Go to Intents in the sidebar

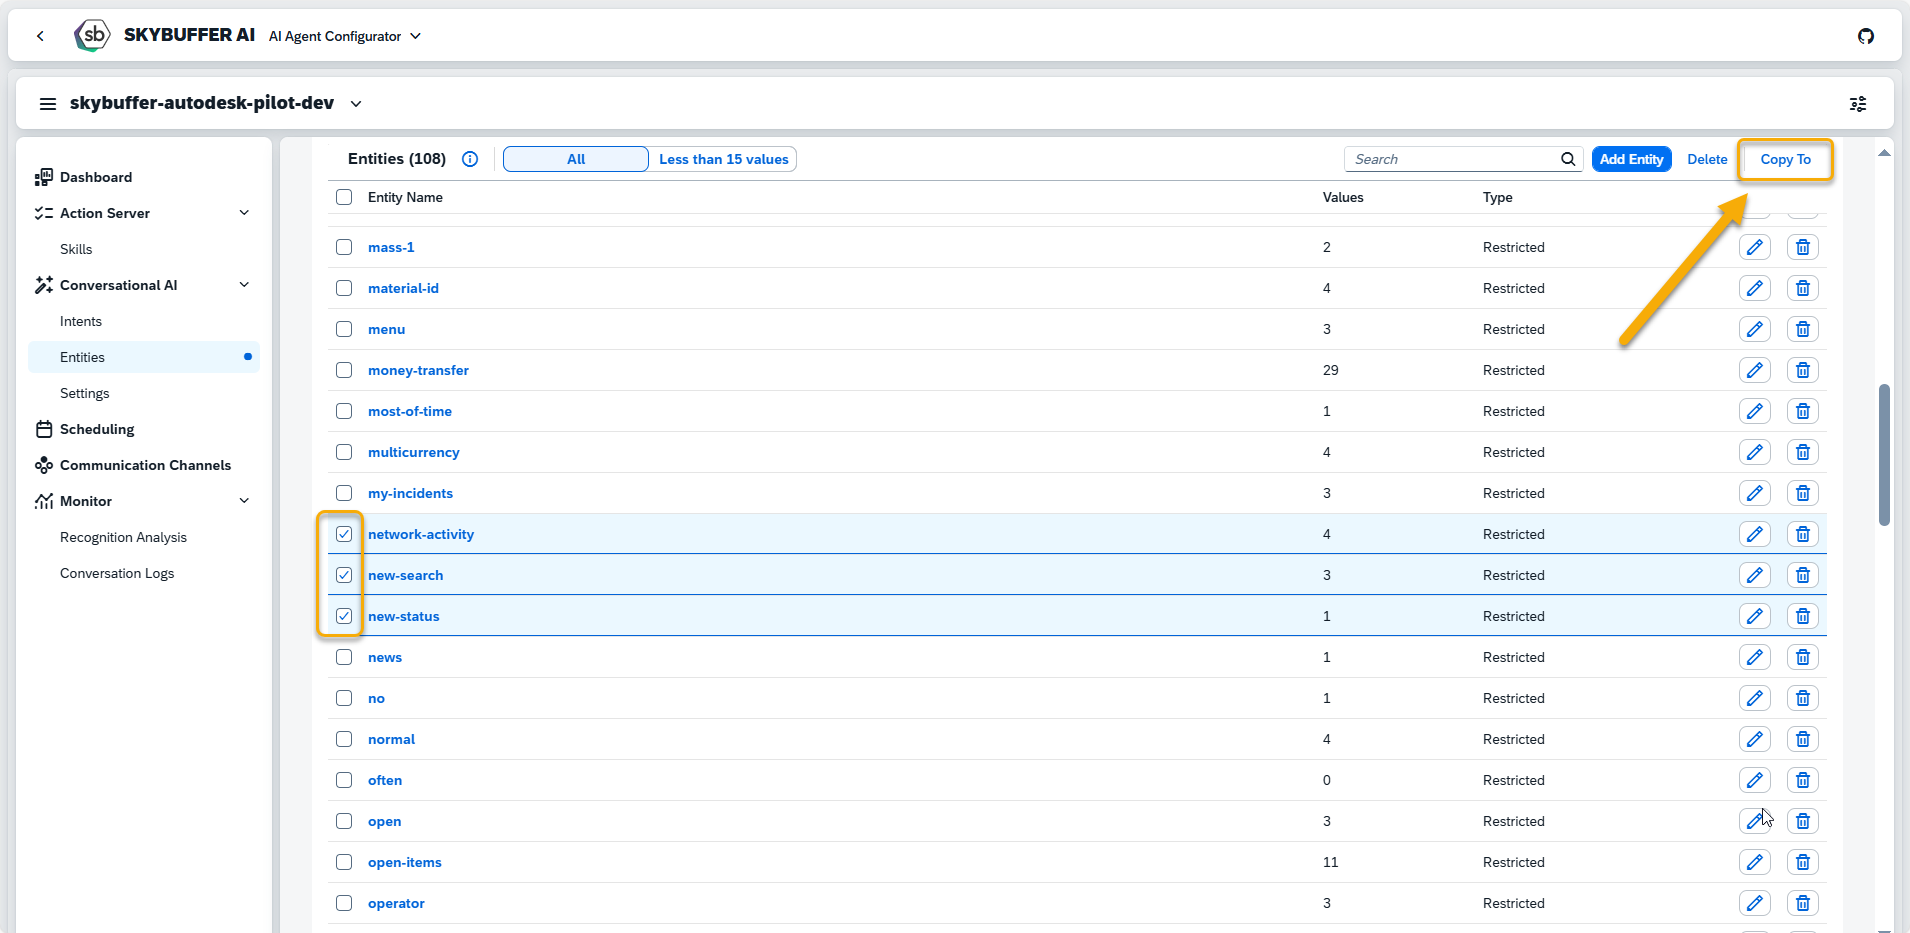81,321
